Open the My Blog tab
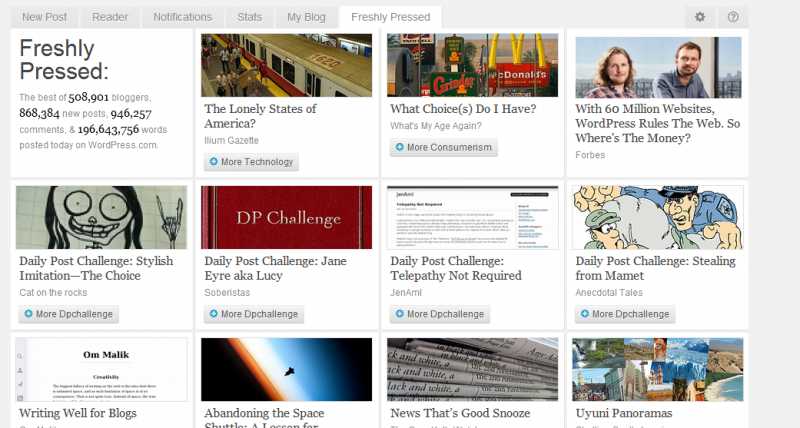Screen dimensions: 800x428 pos(306,17)
